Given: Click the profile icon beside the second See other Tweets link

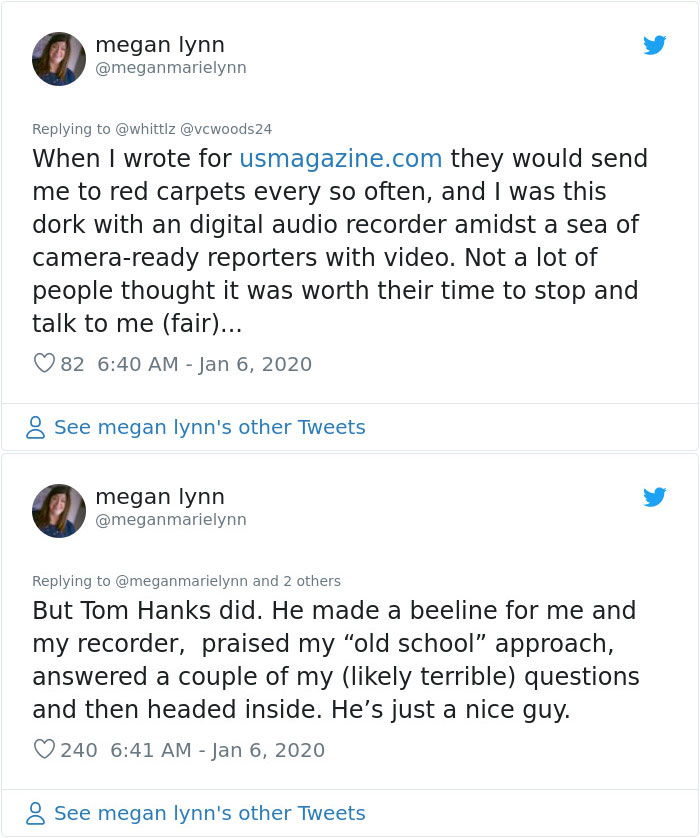Looking at the screenshot, I should tap(34, 813).
